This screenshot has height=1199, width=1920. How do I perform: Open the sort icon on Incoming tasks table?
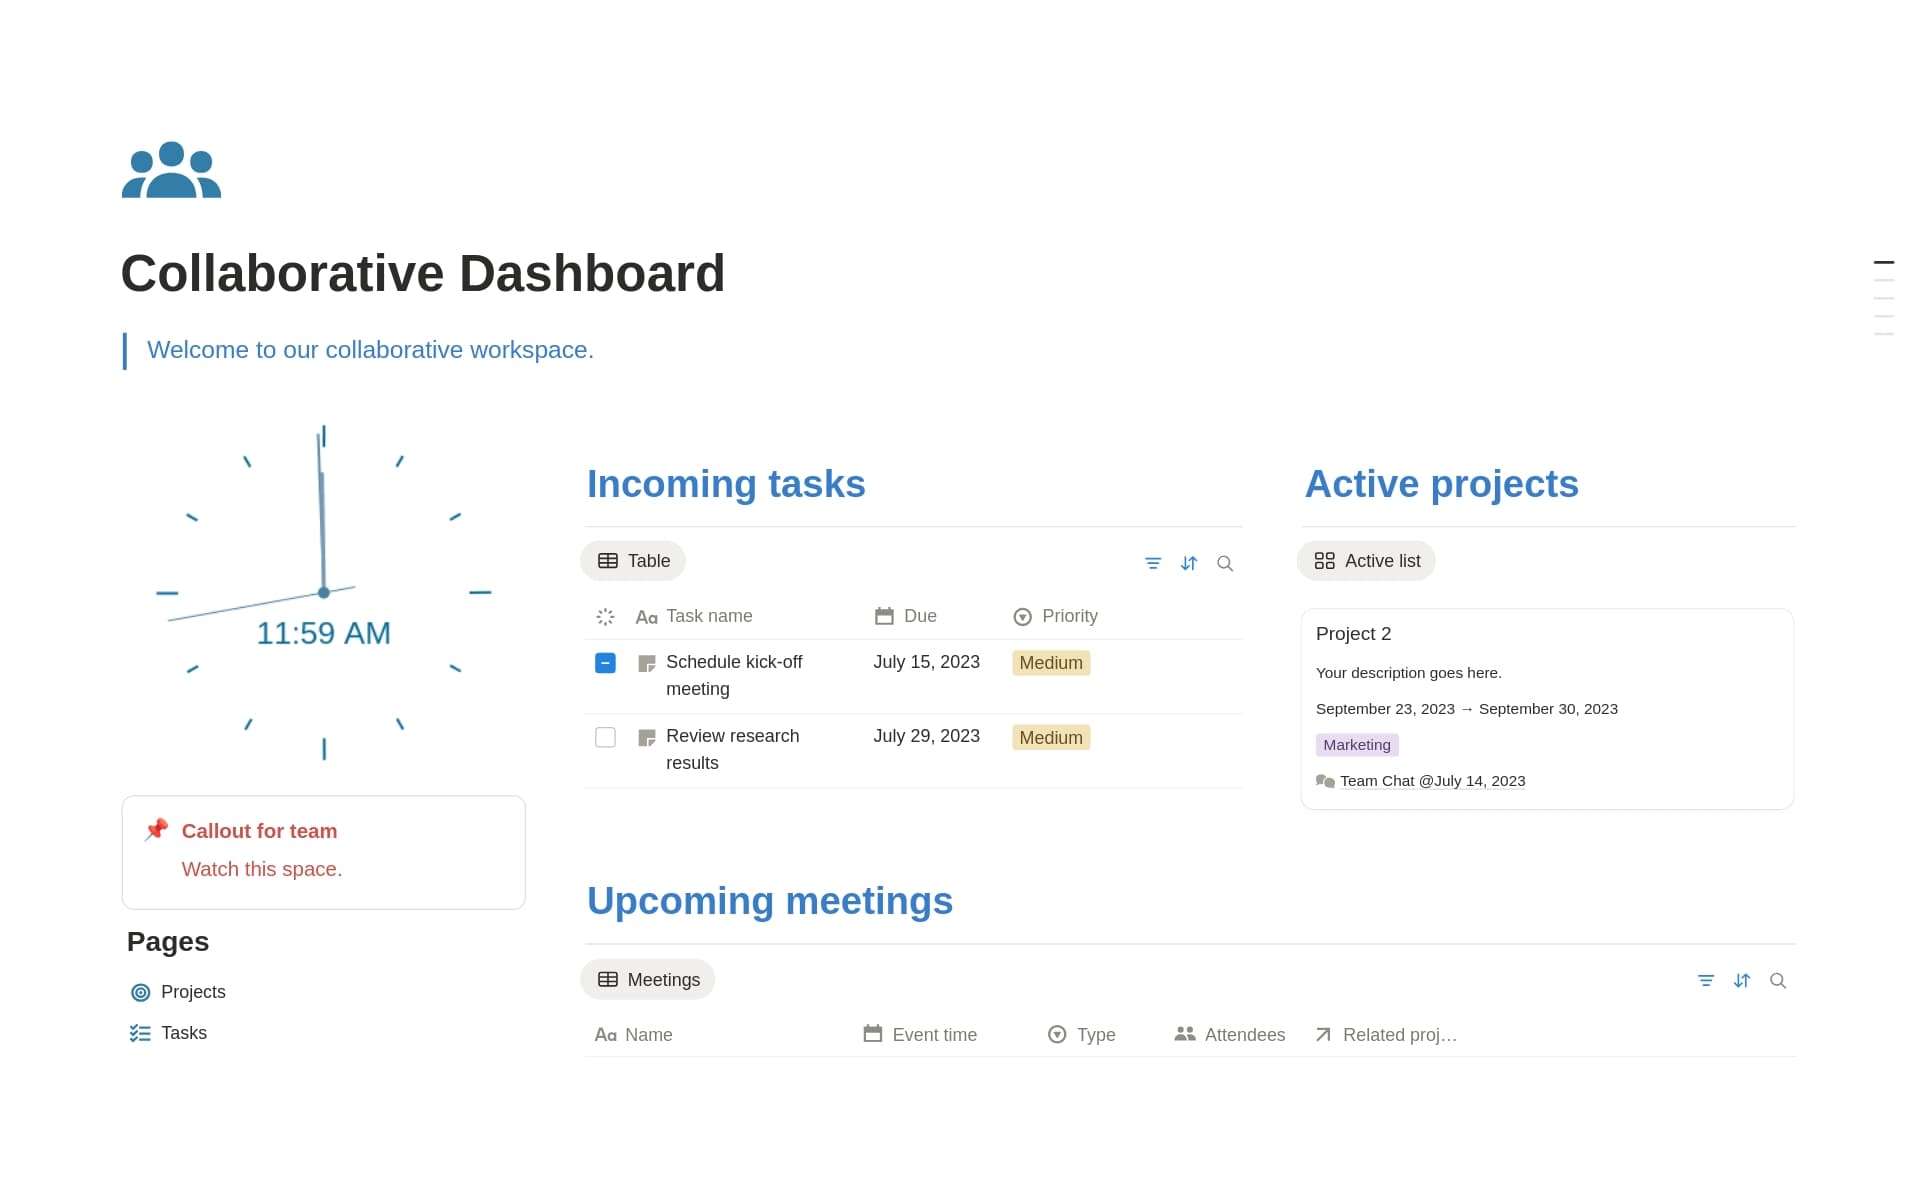coord(1189,563)
